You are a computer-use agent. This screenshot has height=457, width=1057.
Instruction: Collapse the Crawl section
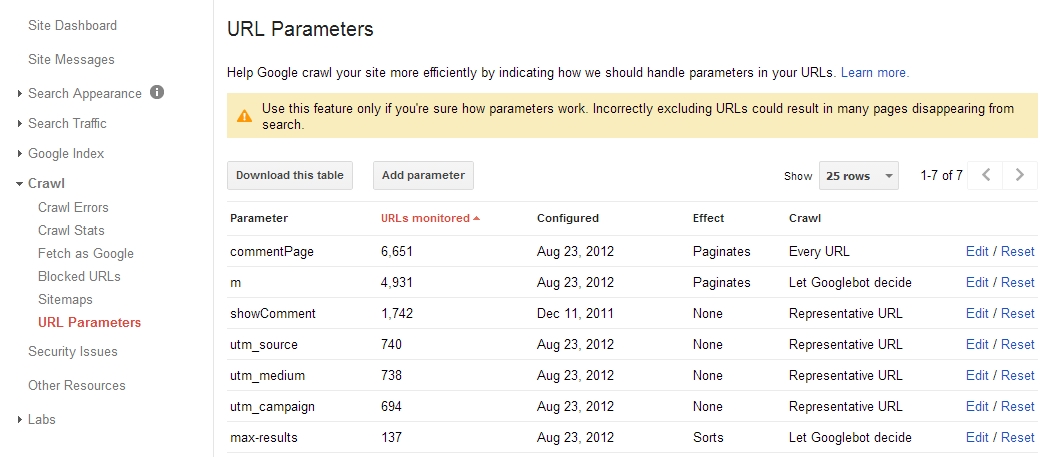[20, 184]
